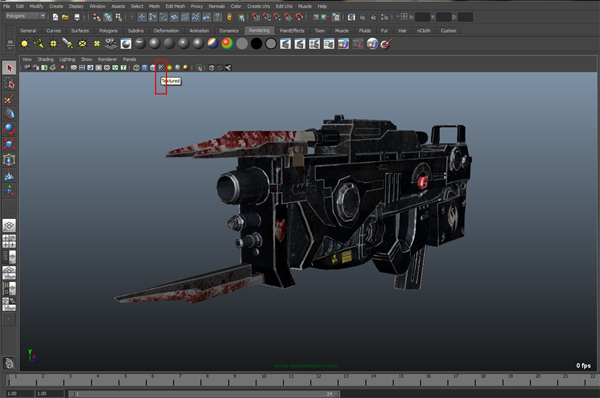Viewport: 600px width, 398px height.
Task: Create an ambient light from the shelf
Action: click(24, 44)
